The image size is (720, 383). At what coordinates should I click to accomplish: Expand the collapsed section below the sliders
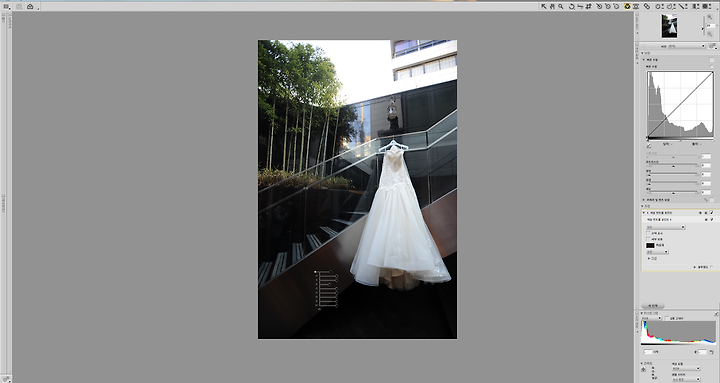point(643,200)
